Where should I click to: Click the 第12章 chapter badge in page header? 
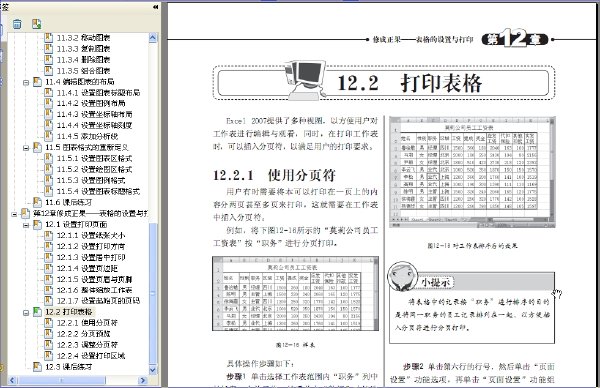(x=515, y=39)
